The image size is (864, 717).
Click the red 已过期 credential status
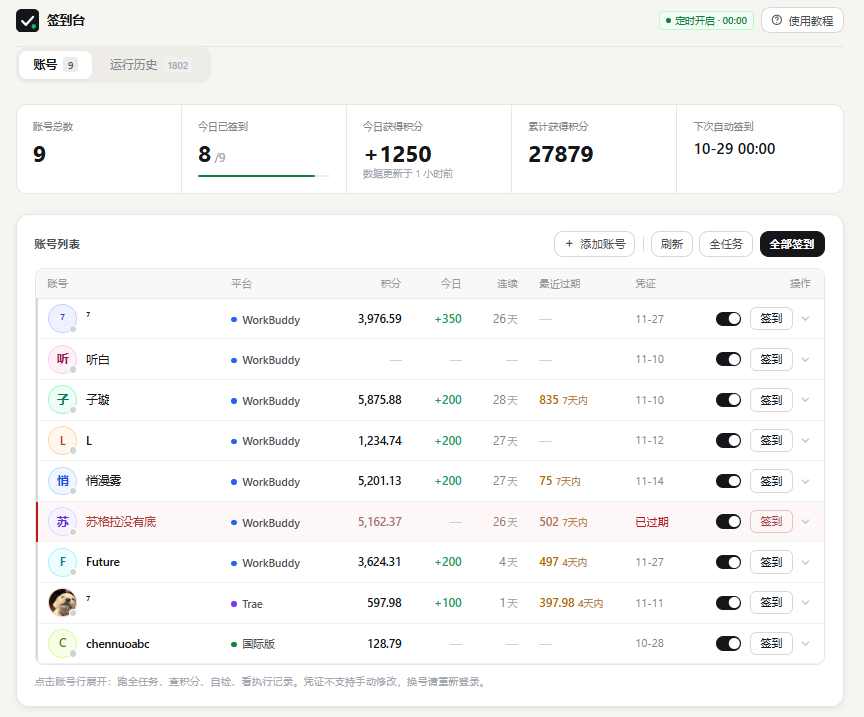652,522
